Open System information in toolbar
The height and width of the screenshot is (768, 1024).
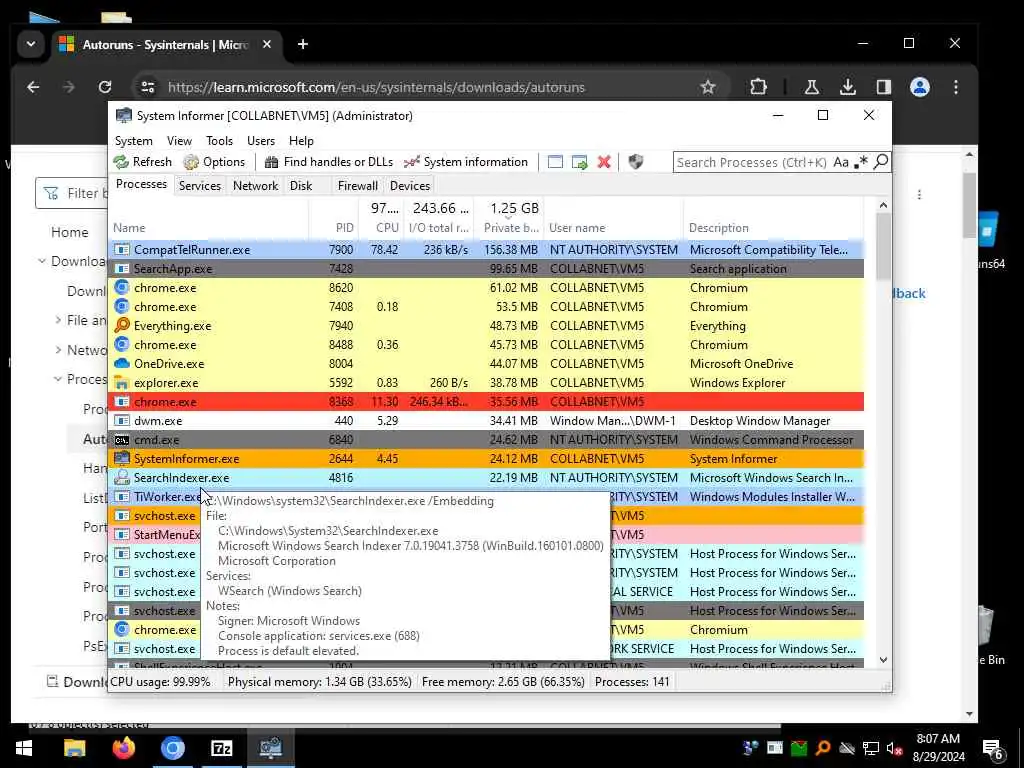pos(466,162)
